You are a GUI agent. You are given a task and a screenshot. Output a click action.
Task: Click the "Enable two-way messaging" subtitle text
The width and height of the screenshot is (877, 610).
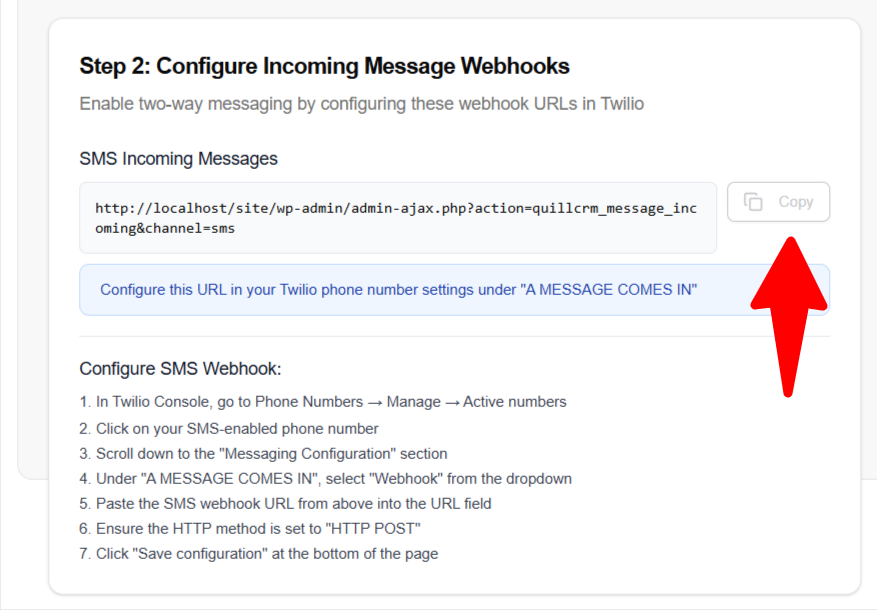(x=361, y=103)
